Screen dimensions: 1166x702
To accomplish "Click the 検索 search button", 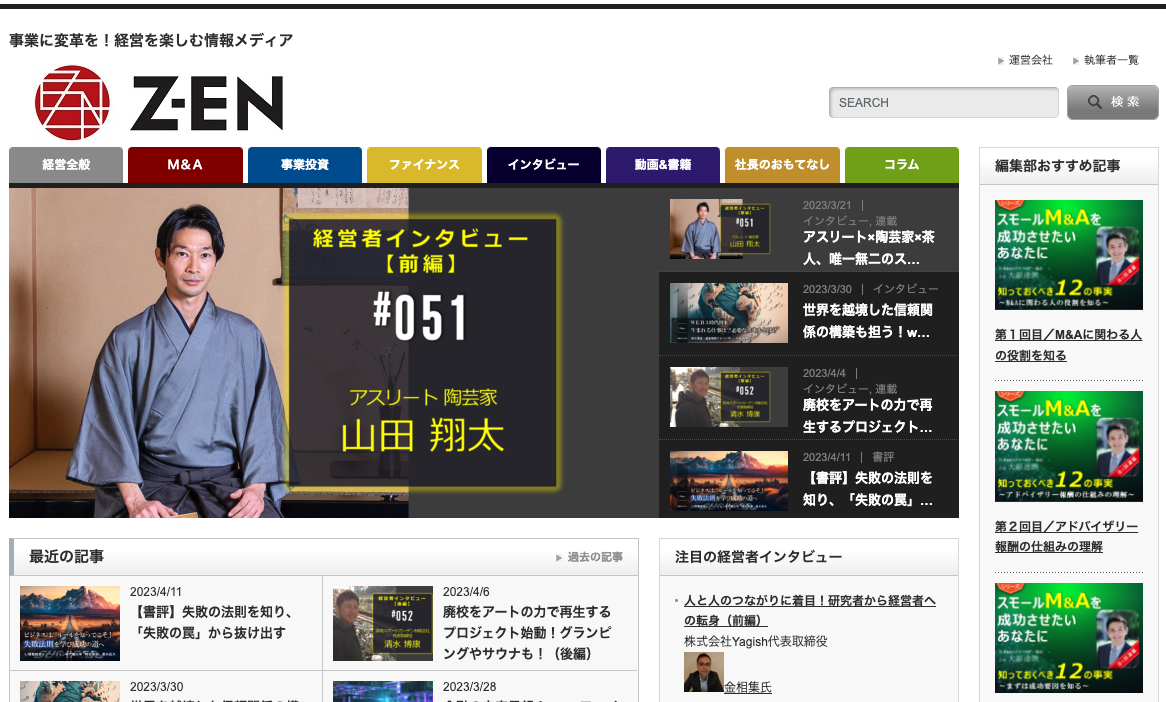I will [1112, 102].
